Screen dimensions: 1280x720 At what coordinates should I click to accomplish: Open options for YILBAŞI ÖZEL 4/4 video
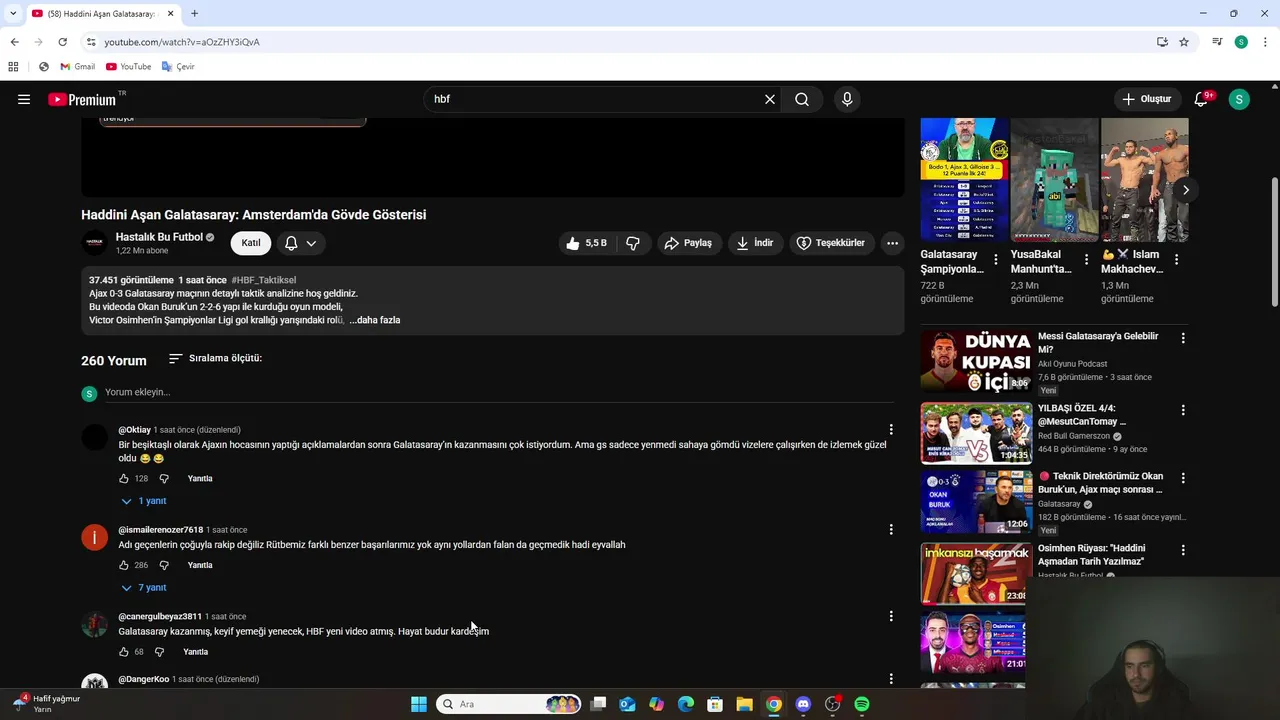pos(1183,411)
